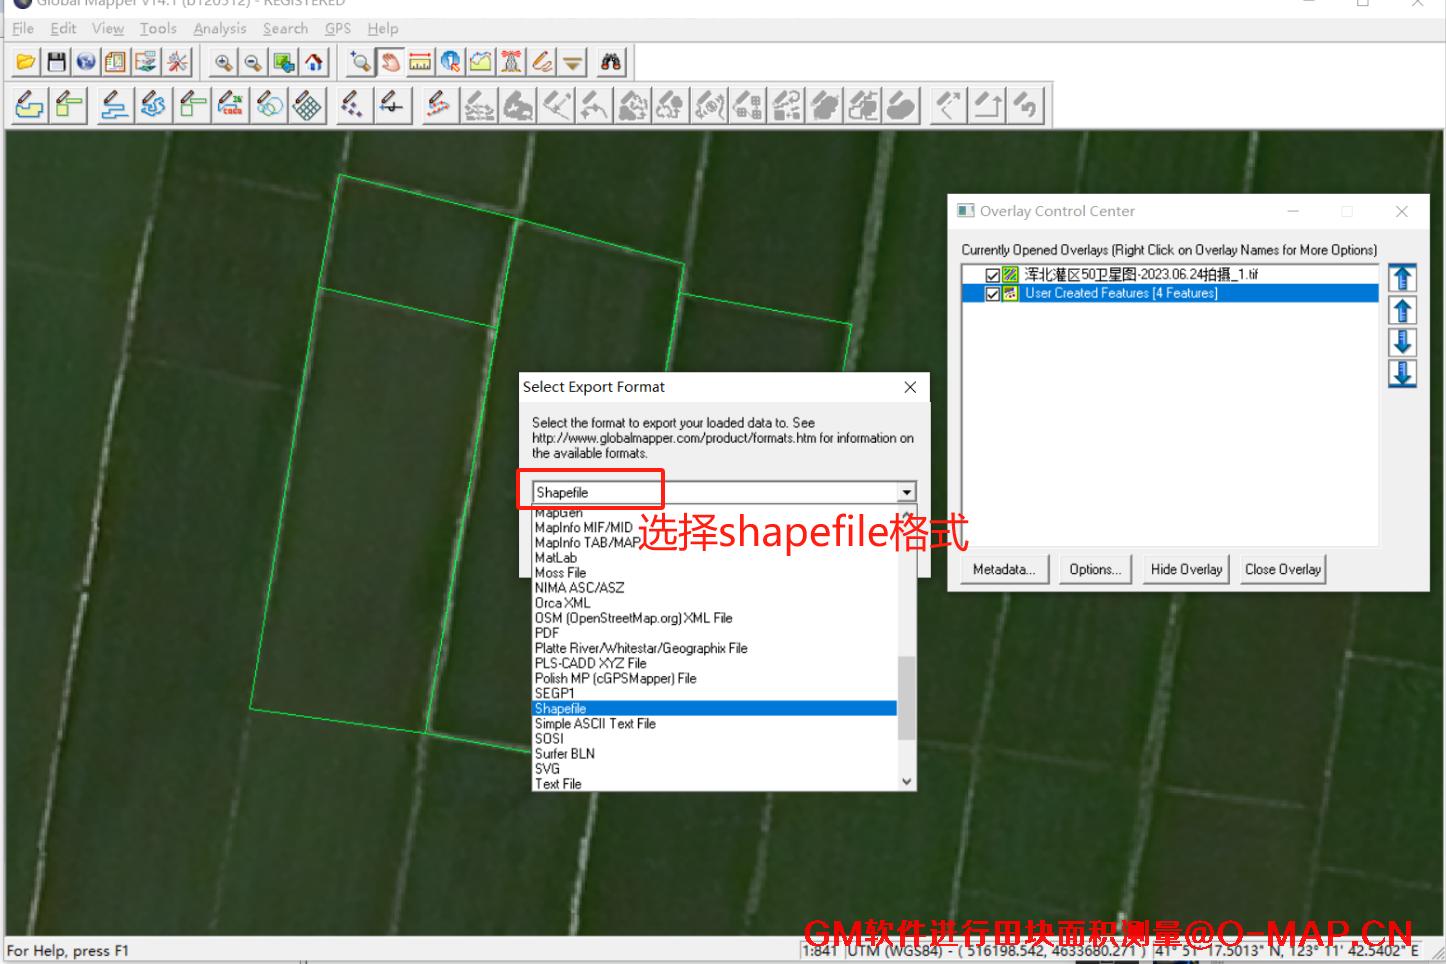Select the Zoom In magnifier icon
The width and height of the screenshot is (1446, 964).
pyautogui.click(x=224, y=63)
